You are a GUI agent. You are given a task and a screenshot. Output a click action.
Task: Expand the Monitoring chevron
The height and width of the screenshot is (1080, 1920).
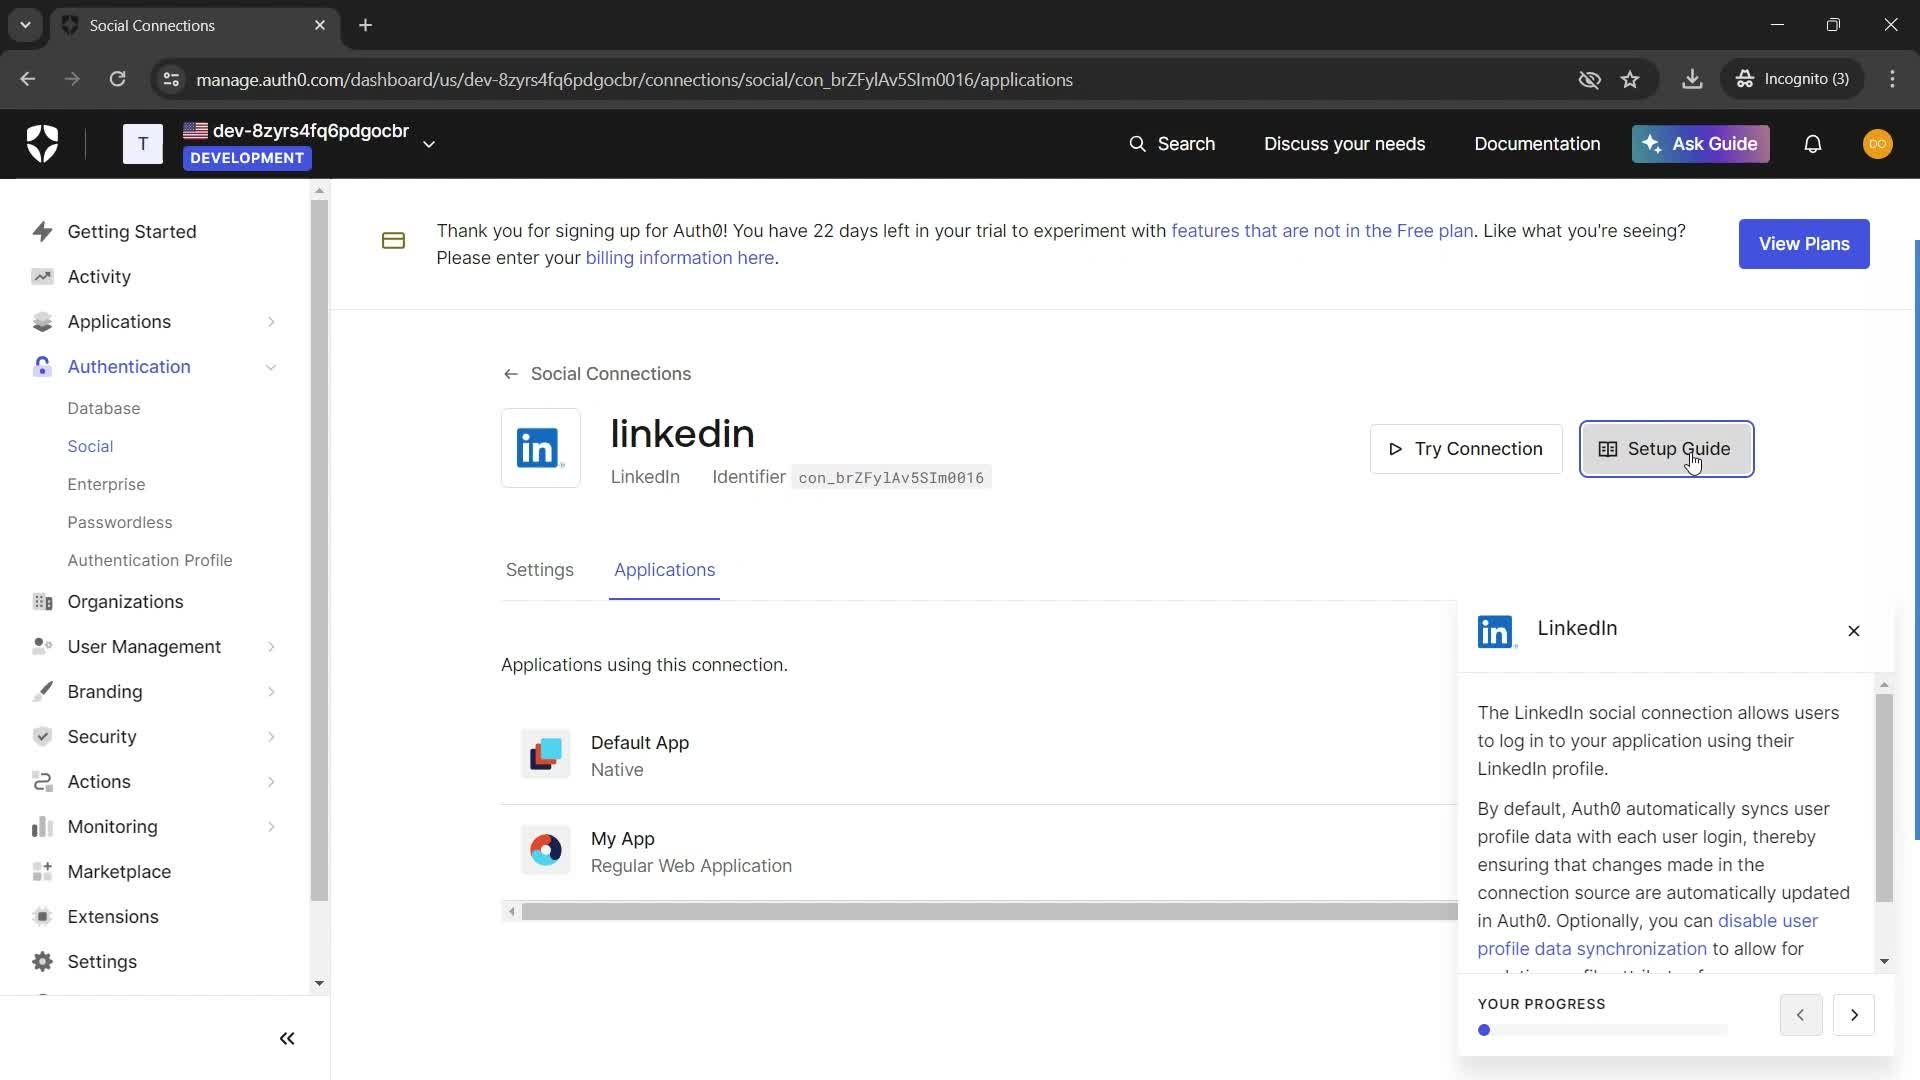click(x=271, y=827)
